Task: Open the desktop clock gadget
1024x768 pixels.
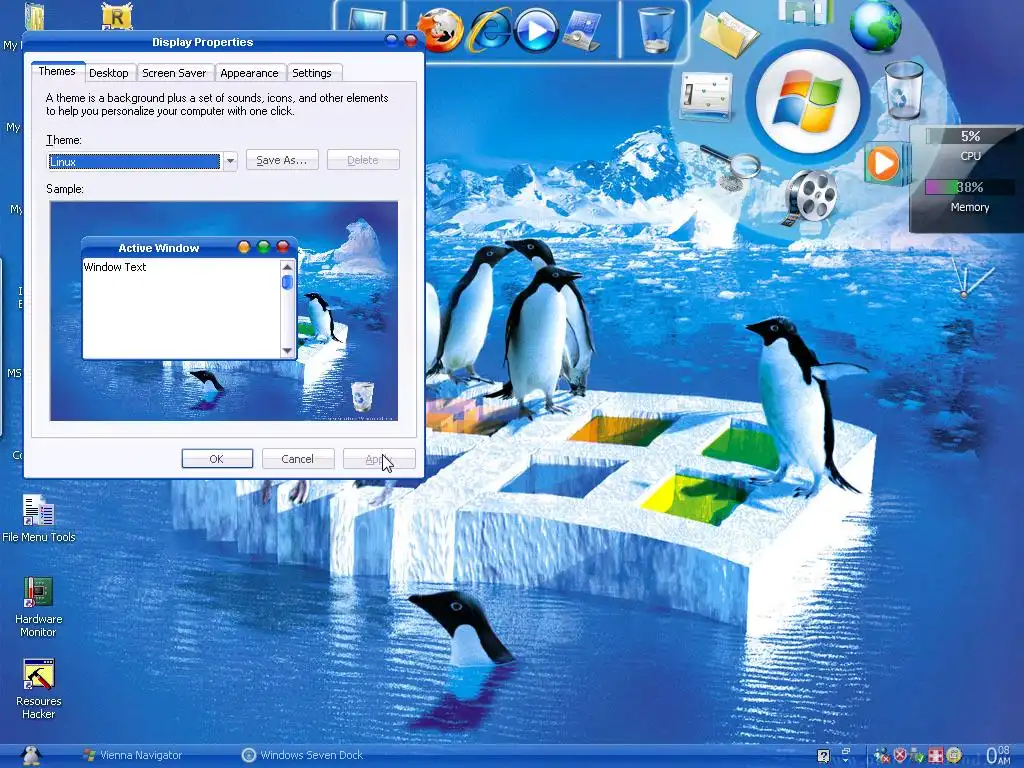Action: [x=967, y=280]
